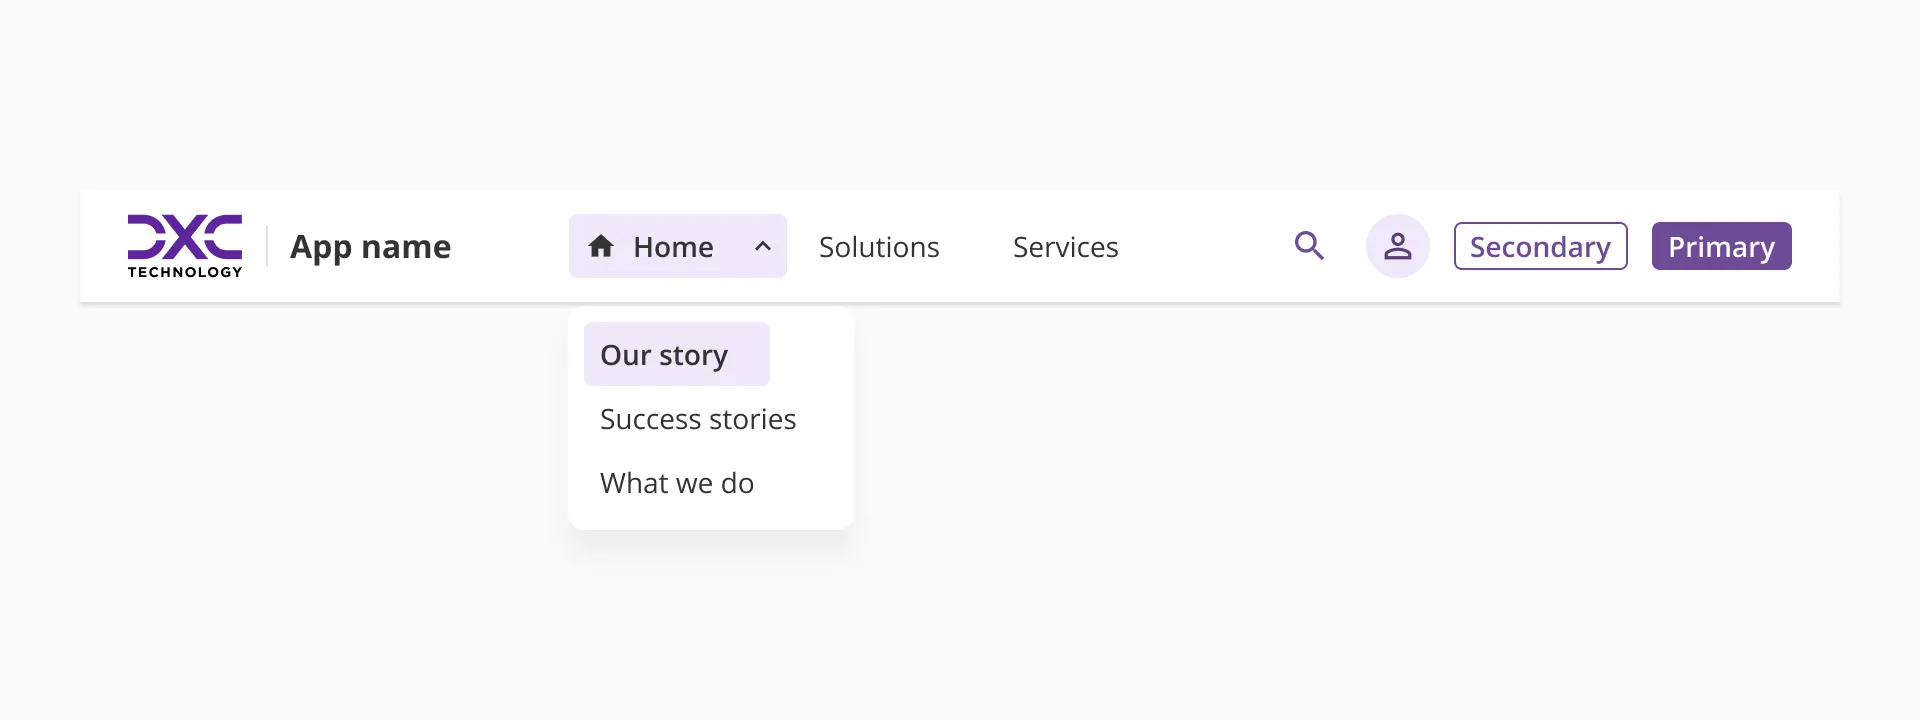Click the App name label
The image size is (1920, 720).
(370, 246)
